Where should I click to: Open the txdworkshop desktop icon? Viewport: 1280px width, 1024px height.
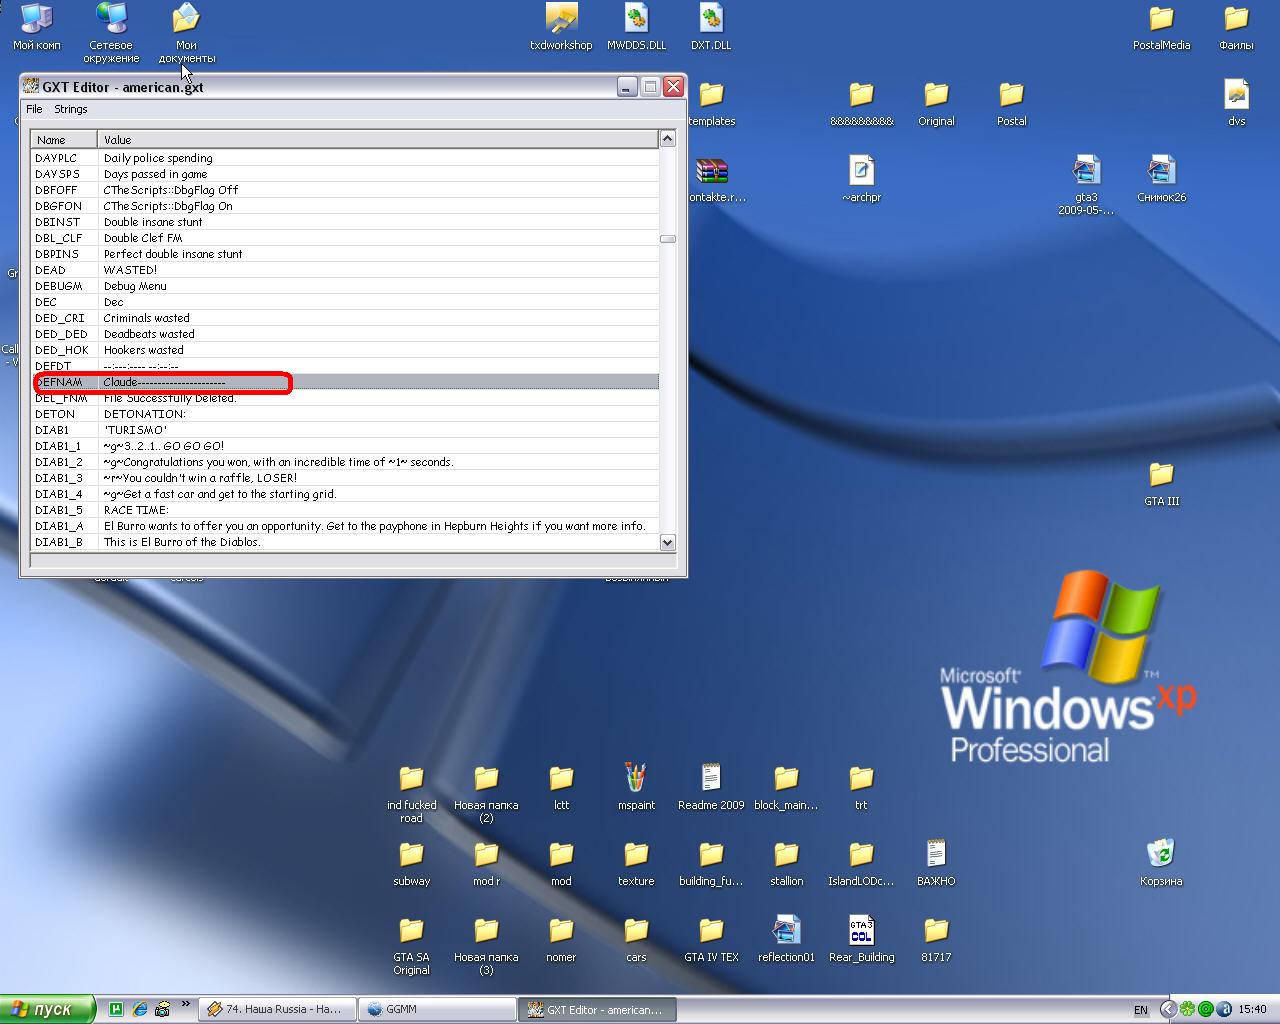(x=561, y=19)
